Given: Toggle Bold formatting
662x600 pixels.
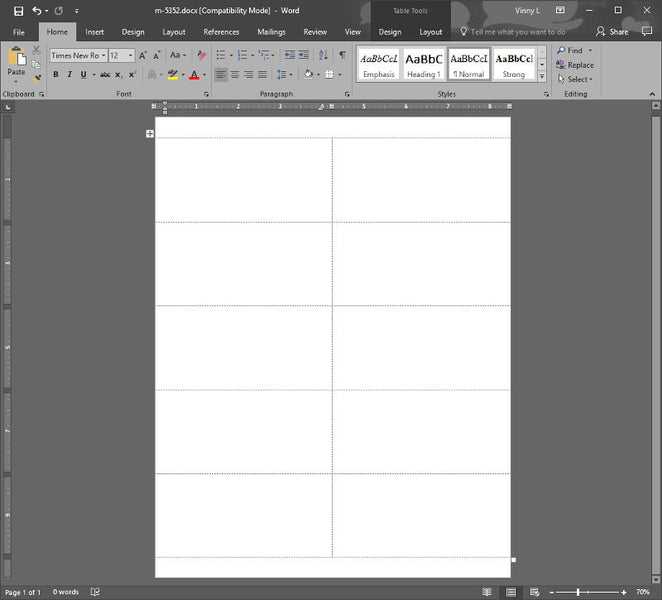Looking at the screenshot, I should (56, 75).
